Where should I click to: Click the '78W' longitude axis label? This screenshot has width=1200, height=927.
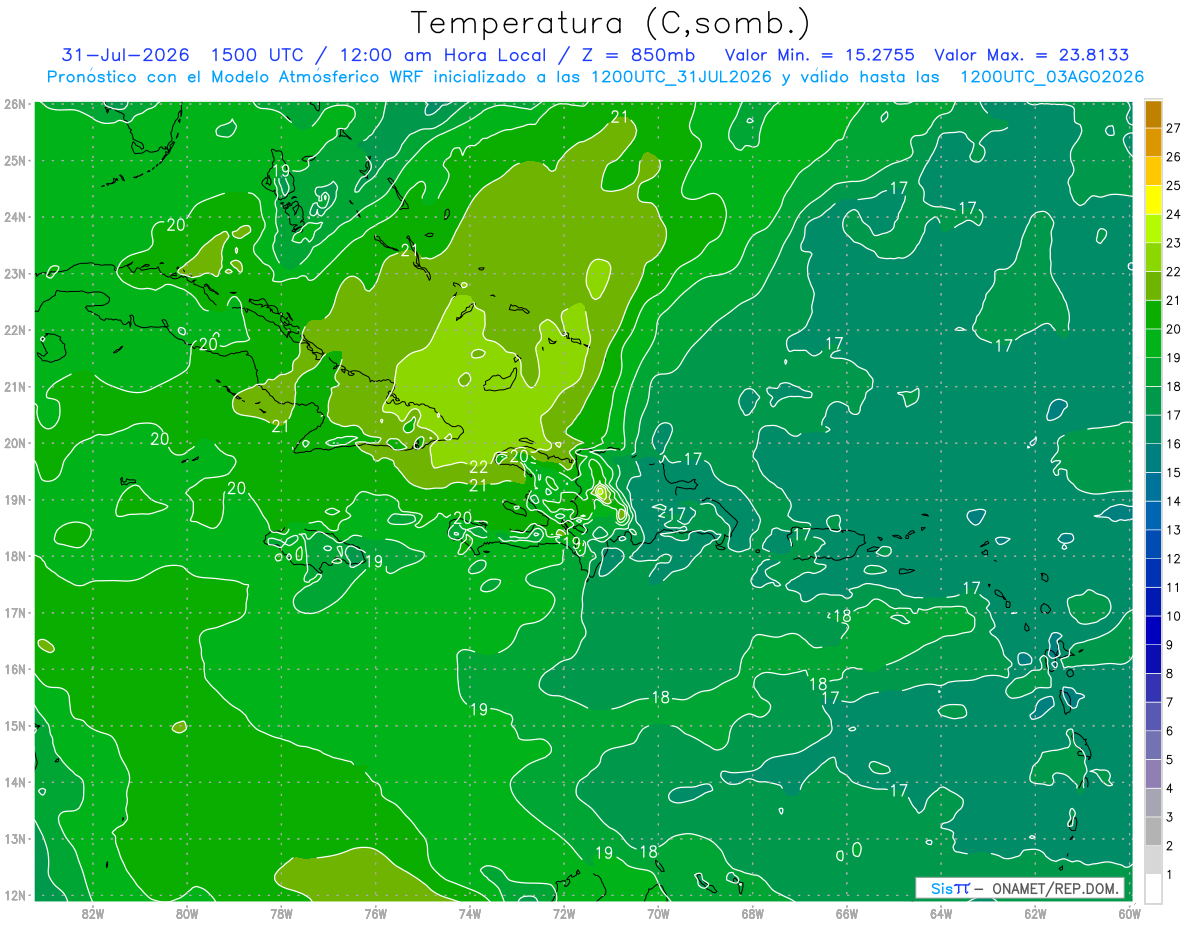281,912
